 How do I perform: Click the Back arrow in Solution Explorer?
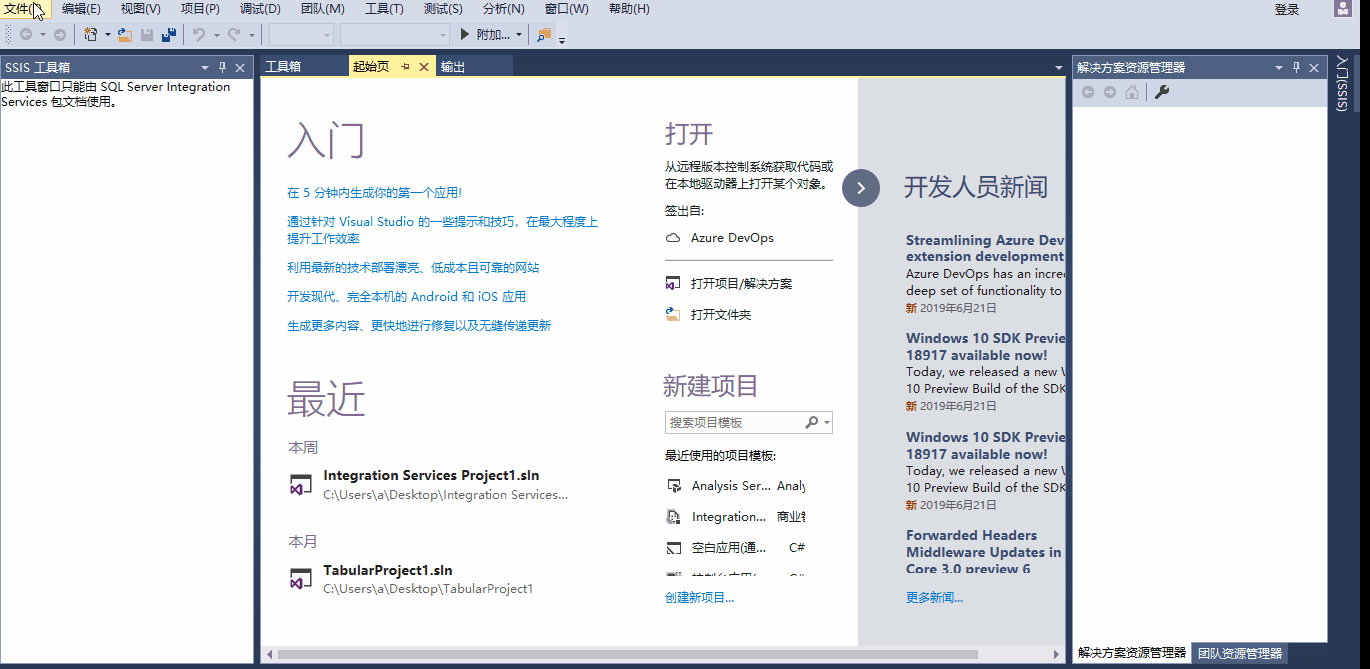[x=1089, y=92]
